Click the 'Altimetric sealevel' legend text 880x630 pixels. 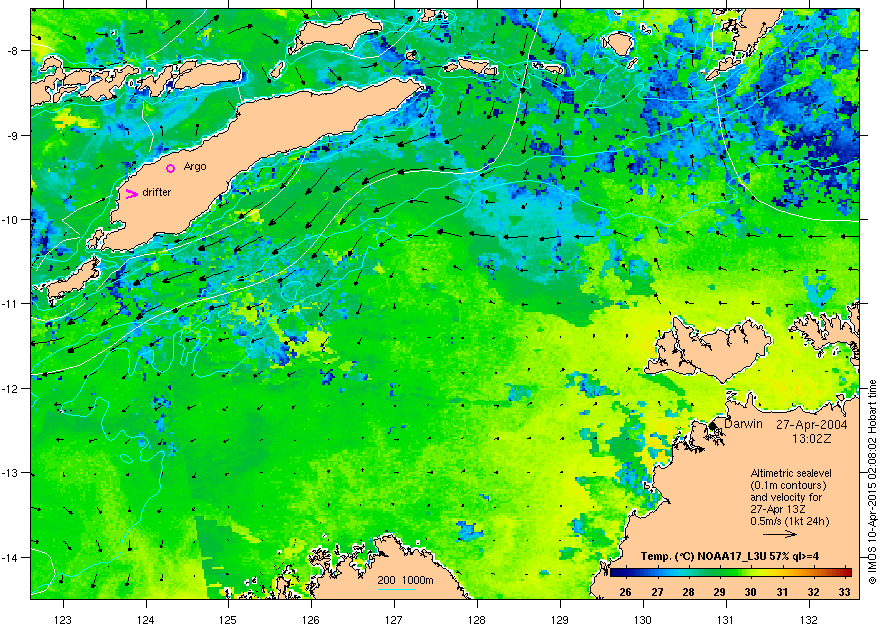791,473
